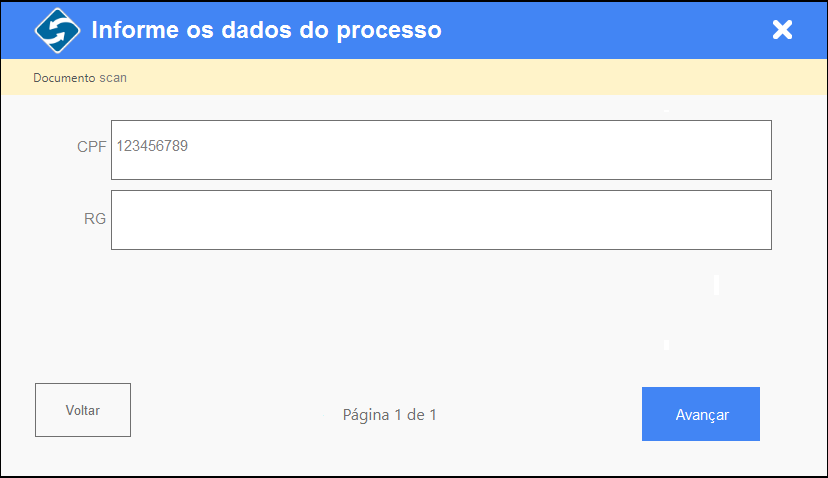828x478 pixels.
Task: Click the yellow Documento scan banner strip
Action: 414,77
